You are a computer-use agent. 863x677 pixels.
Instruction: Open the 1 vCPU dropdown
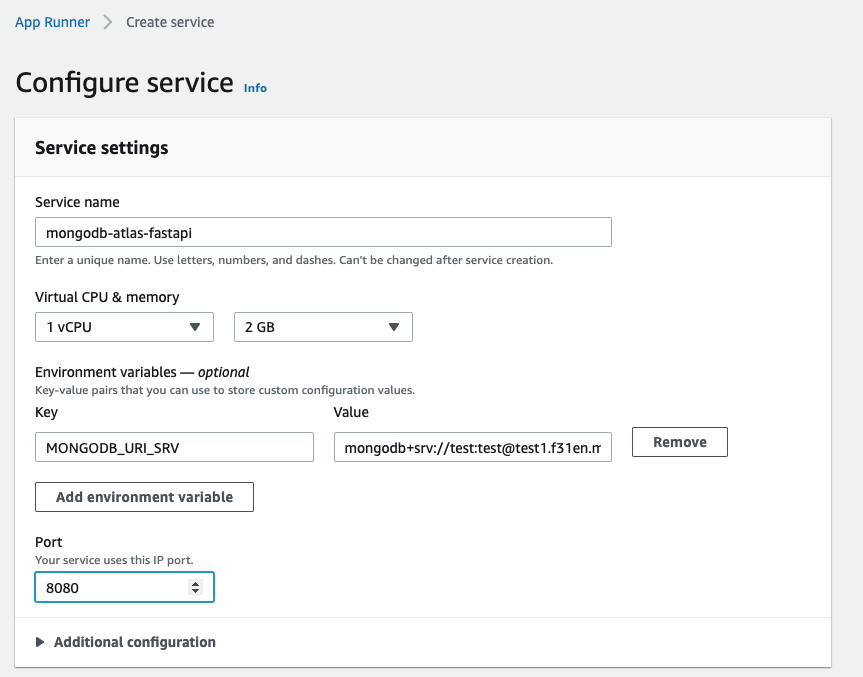point(110,327)
